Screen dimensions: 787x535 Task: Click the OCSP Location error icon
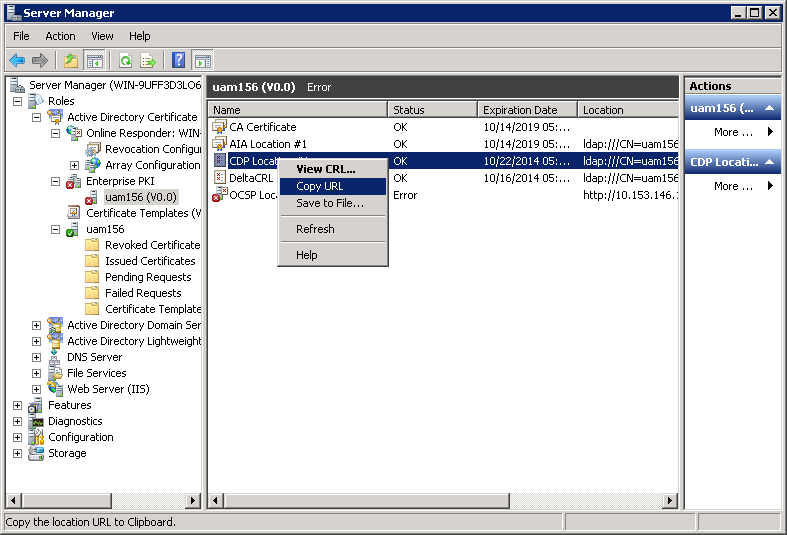coord(219,195)
